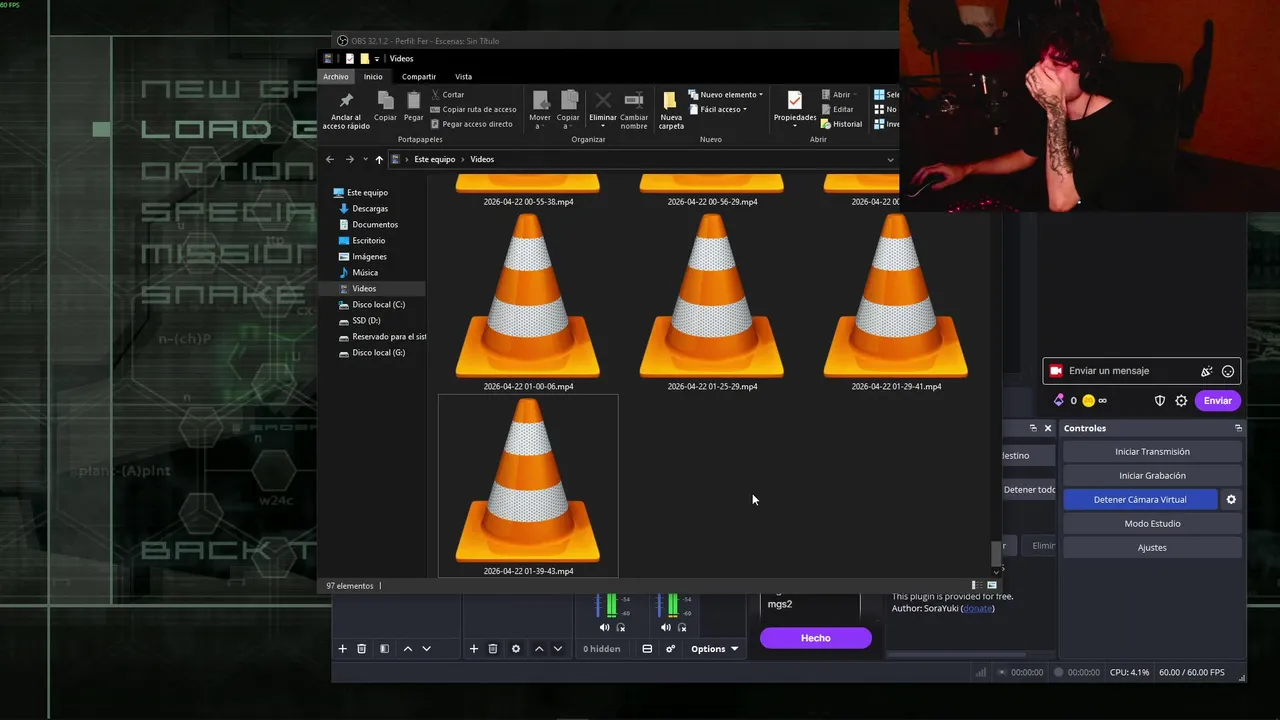Click the purple Hecho button
This screenshot has height=720, width=1280.
(815, 638)
